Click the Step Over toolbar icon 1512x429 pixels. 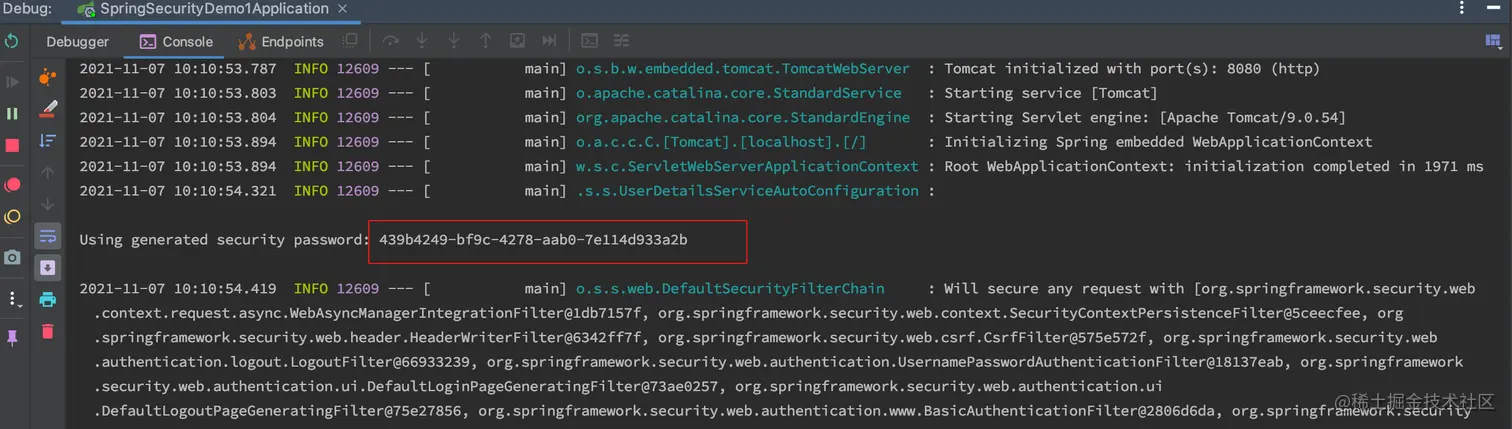point(390,41)
